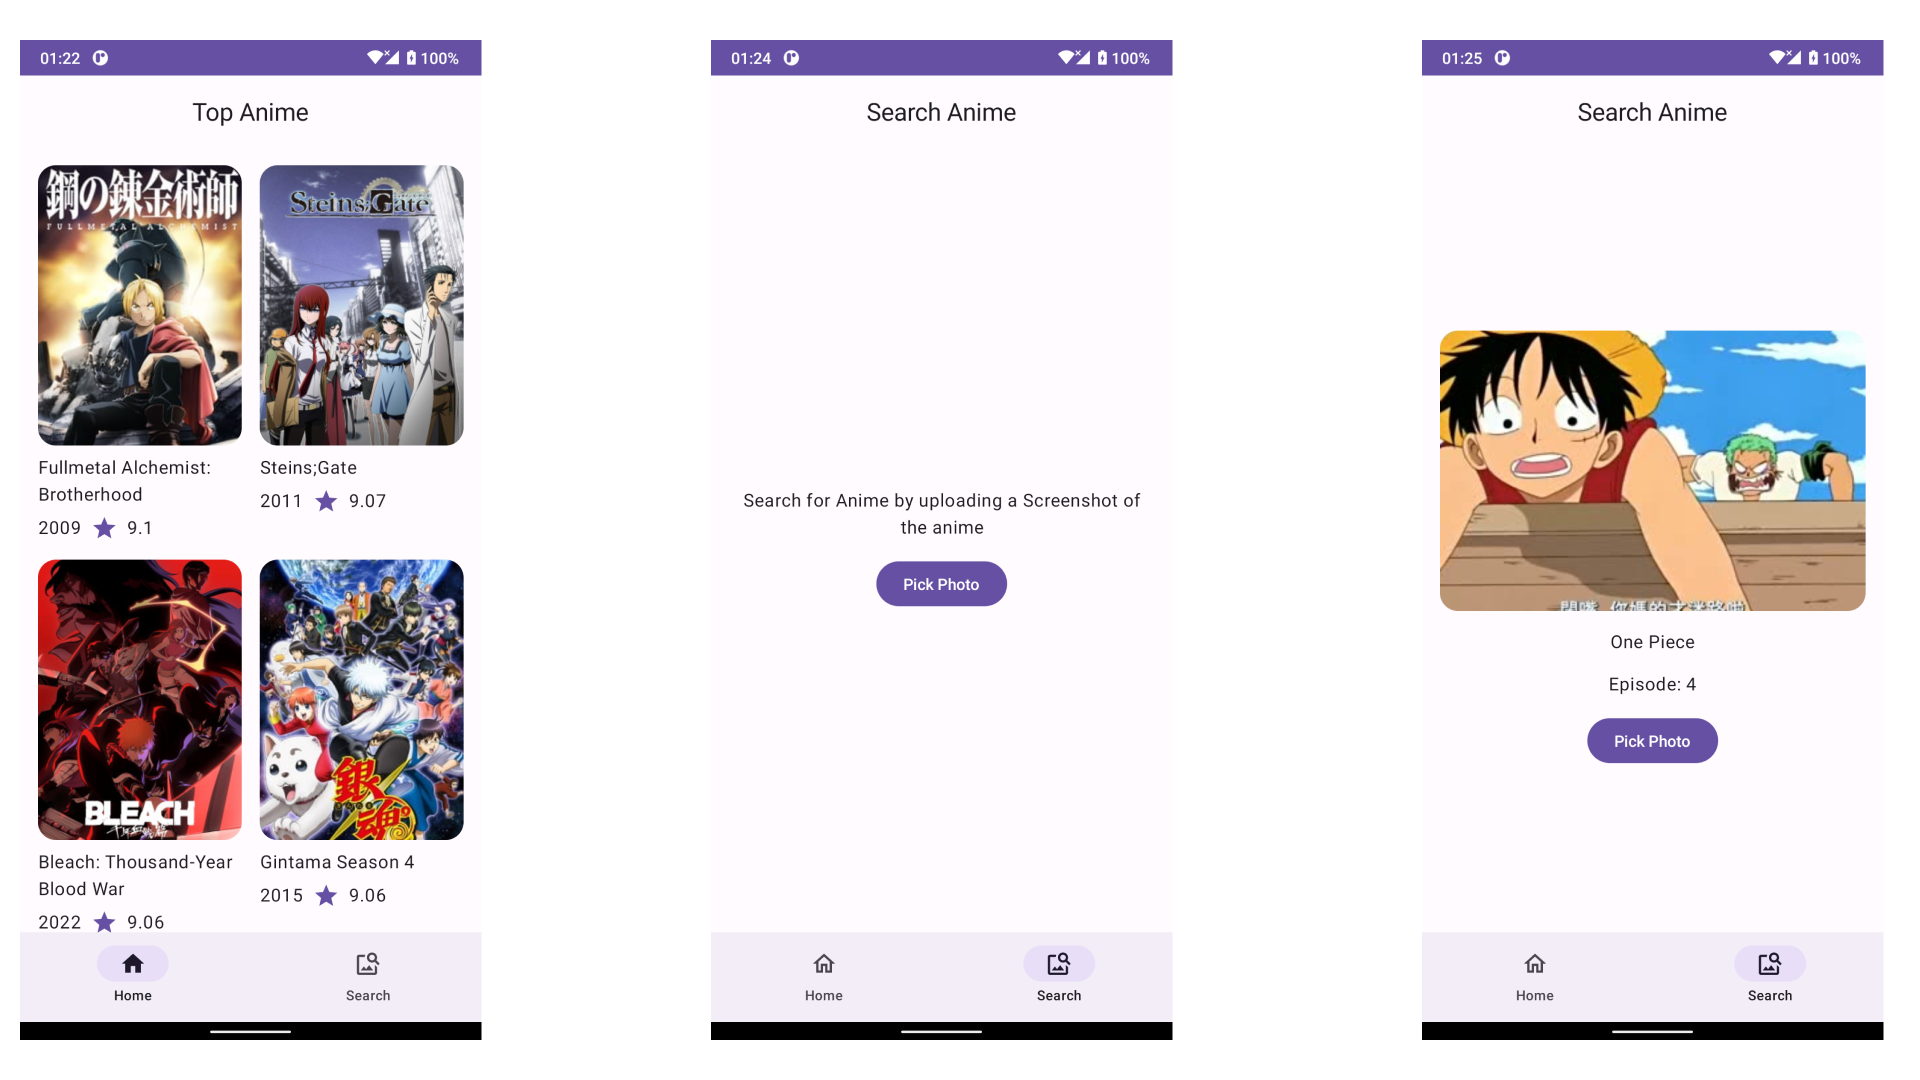Click Gintama Season 4 anime poster
Image resolution: width=1920 pixels, height=1080 pixels.
click(361, 699)
